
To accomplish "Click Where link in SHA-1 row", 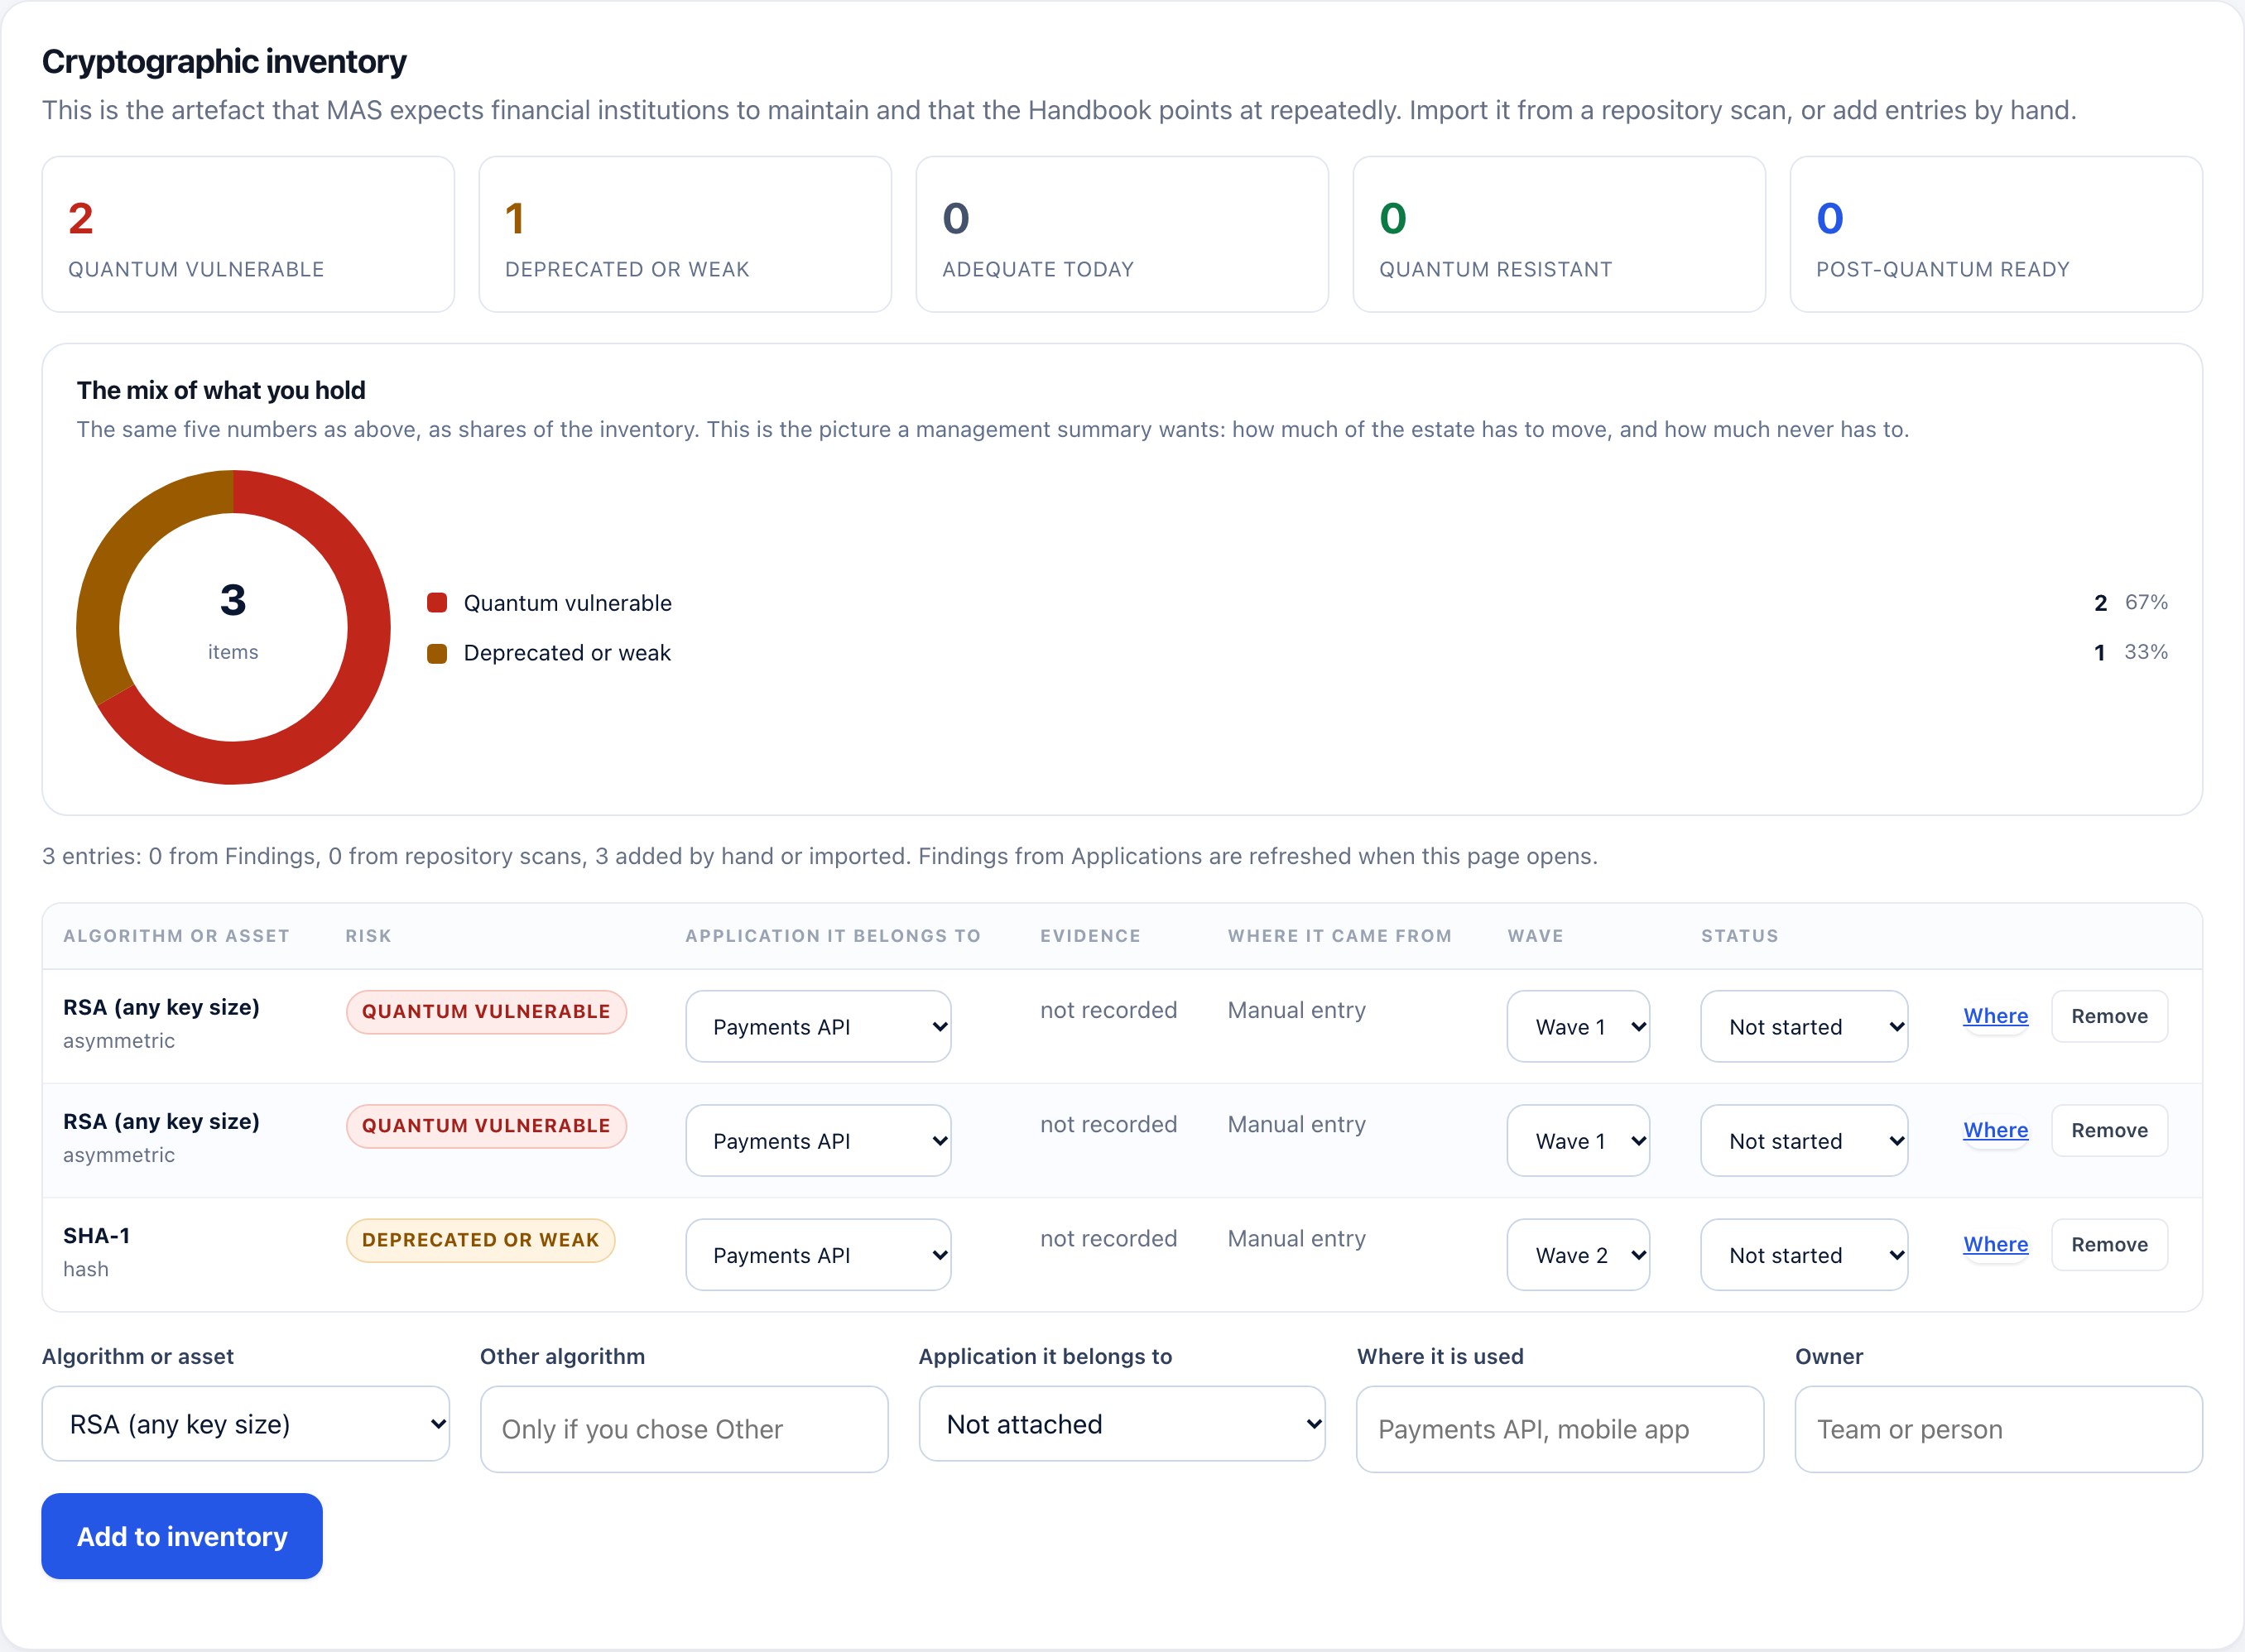I will 1995,1244.
